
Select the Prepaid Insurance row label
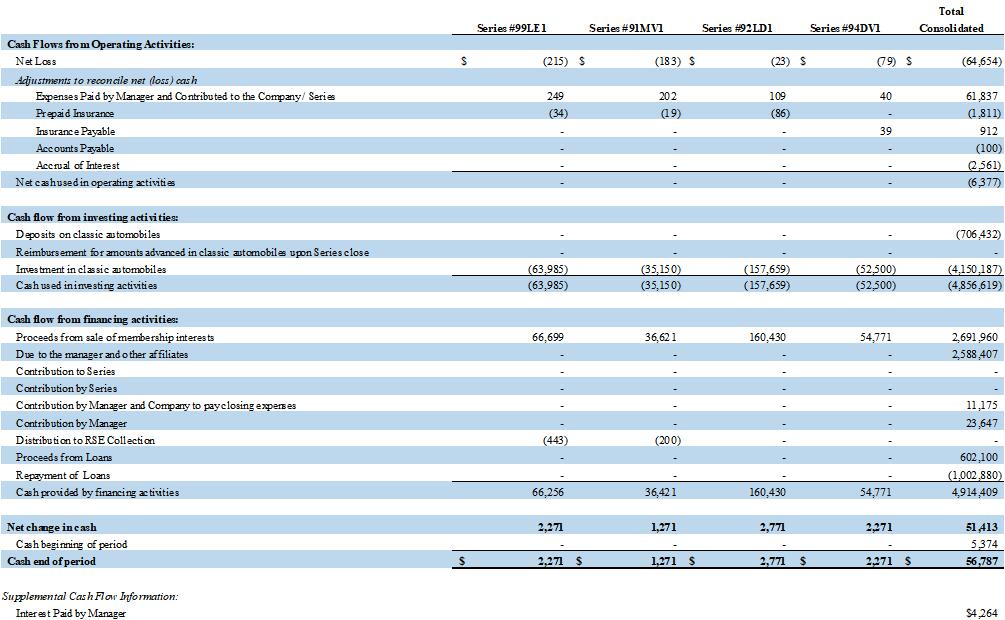pyautogui.click(x=75, y=113)
